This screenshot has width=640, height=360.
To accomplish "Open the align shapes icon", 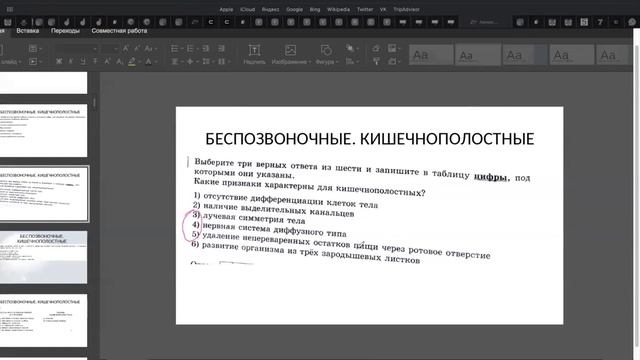I will point(351,61).
